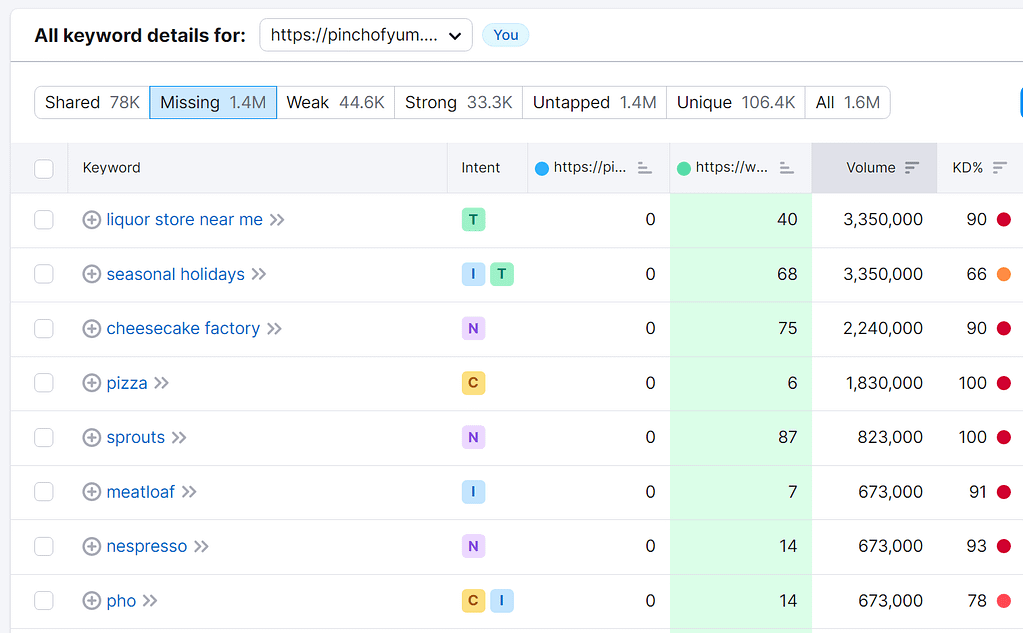Click the KD% column sort icon
The image size is (1023, 633).
[1001, 168]
